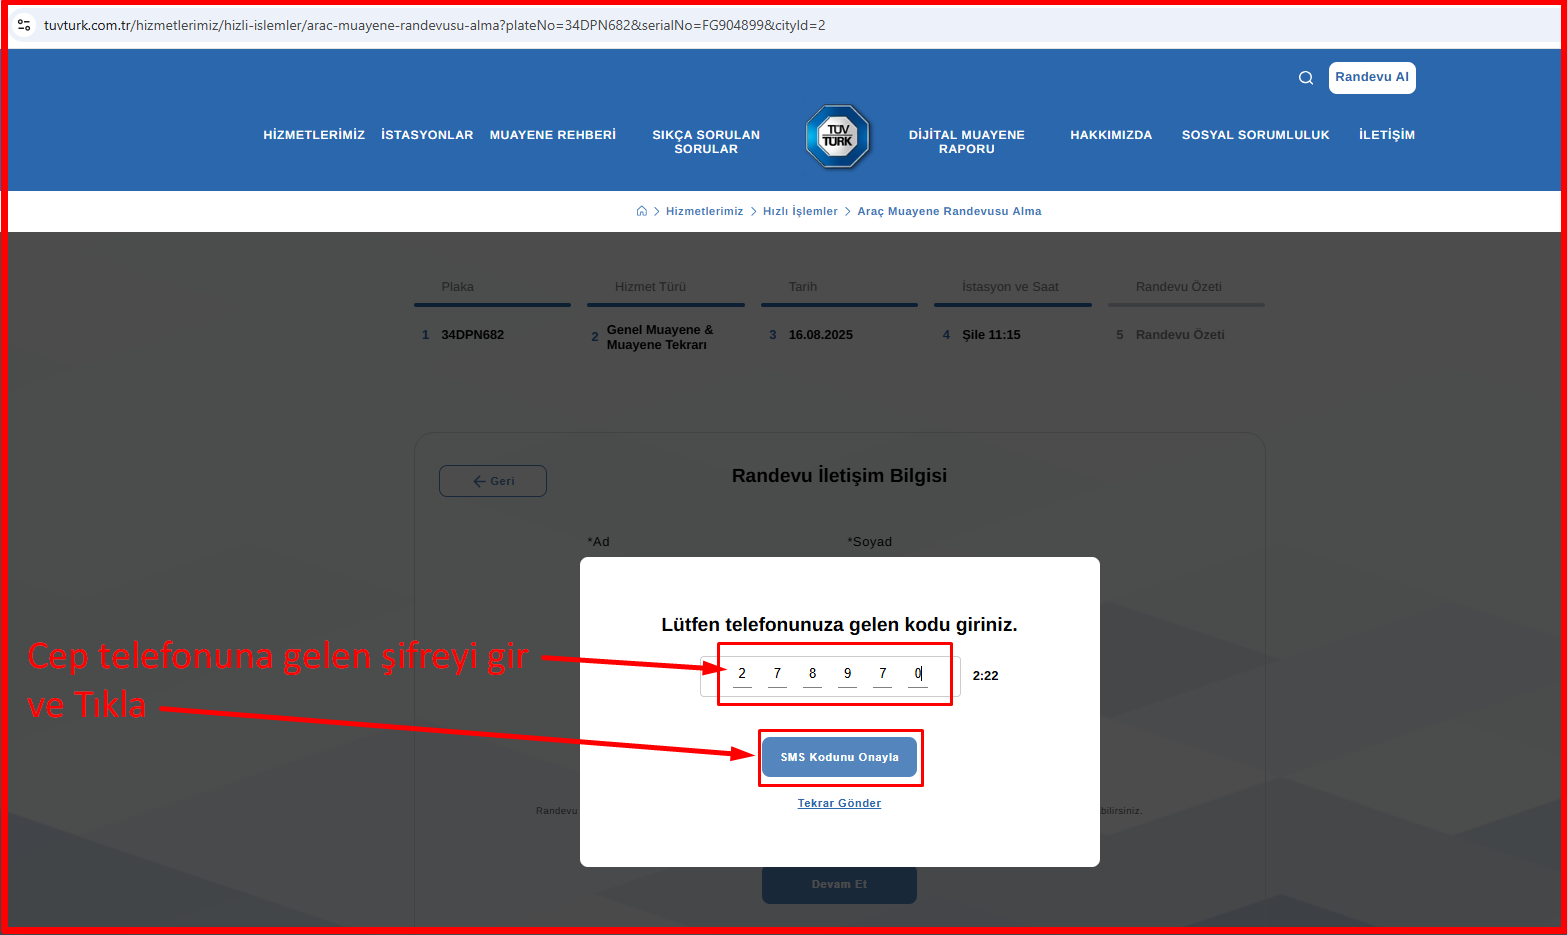Select the Plaka step 34DPN682
The height and width of the screenshot is (935, 1567).
tap(492, 312)
